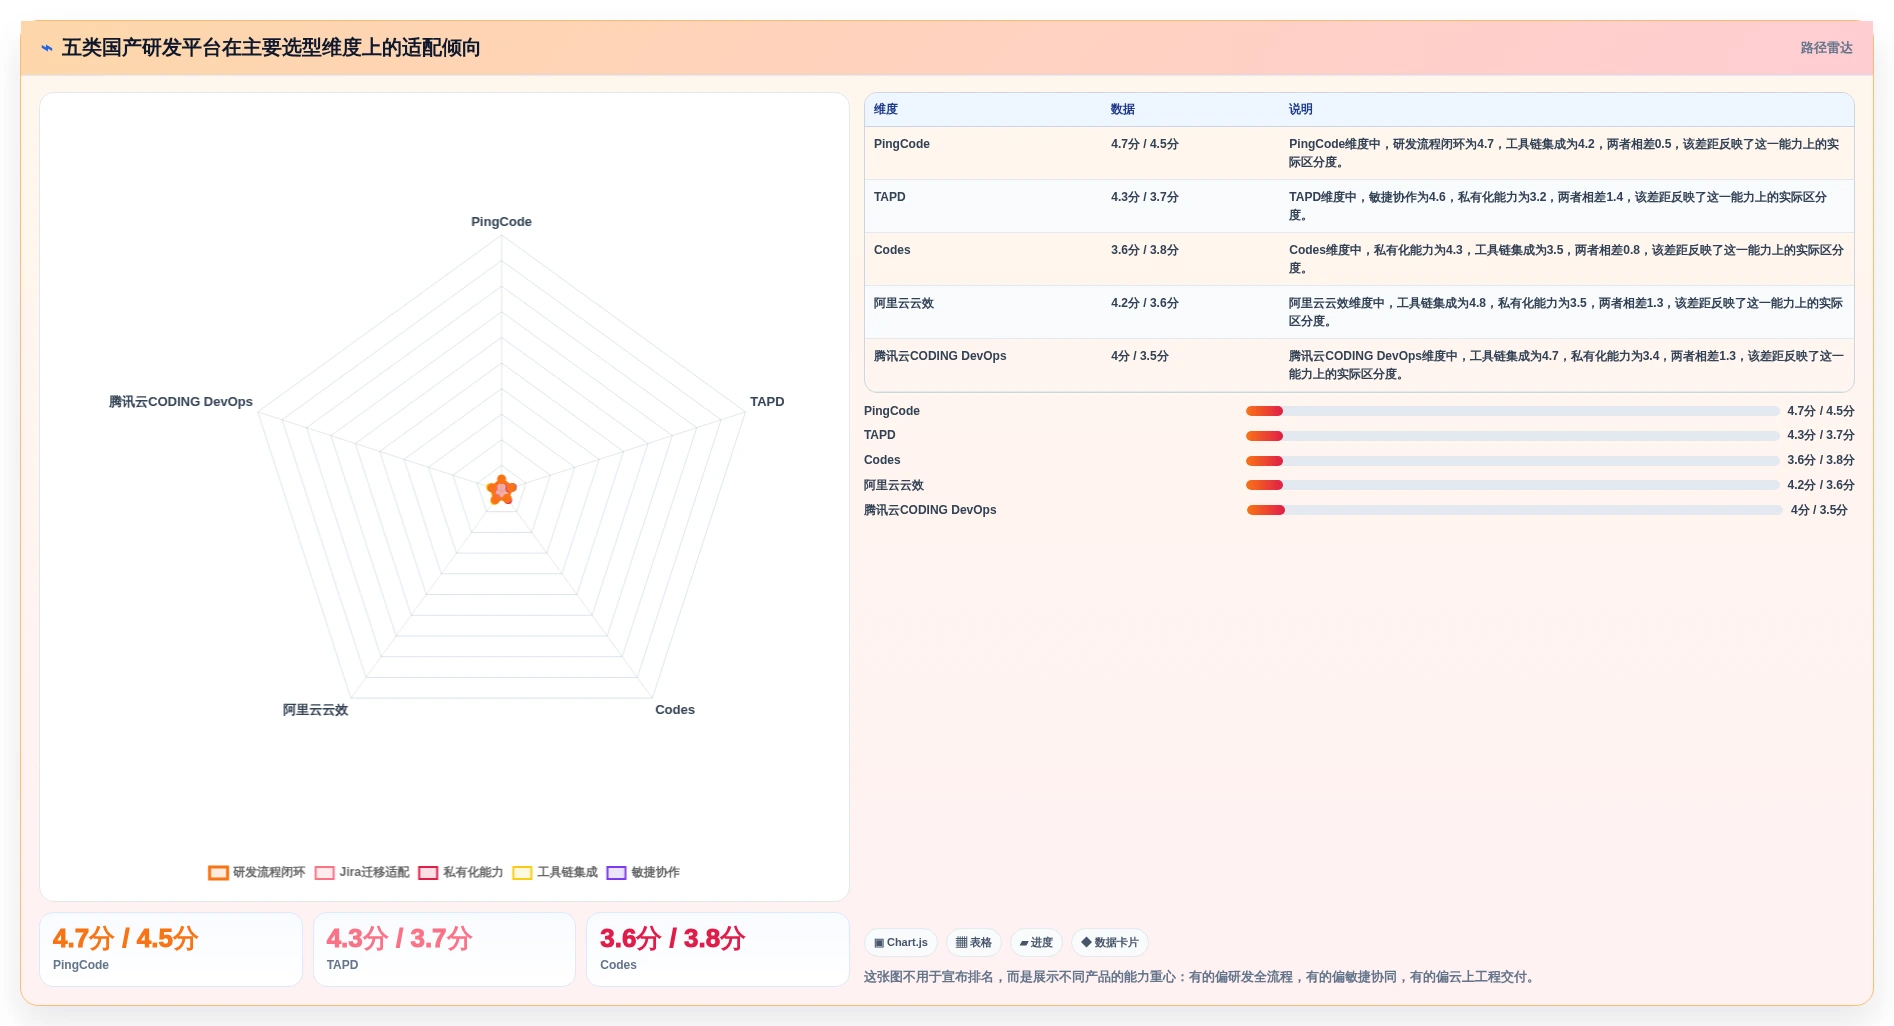Screen dimensions: 1894x1026
Task: Click the Codes progress bar
Action: pyautogui.click(x=1512, y=461)
